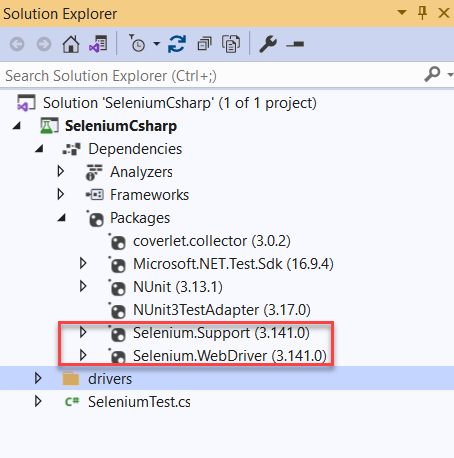Select Frameworks in the tree
This screenshot has width=454, height=458.
click(x=149, y=195)
